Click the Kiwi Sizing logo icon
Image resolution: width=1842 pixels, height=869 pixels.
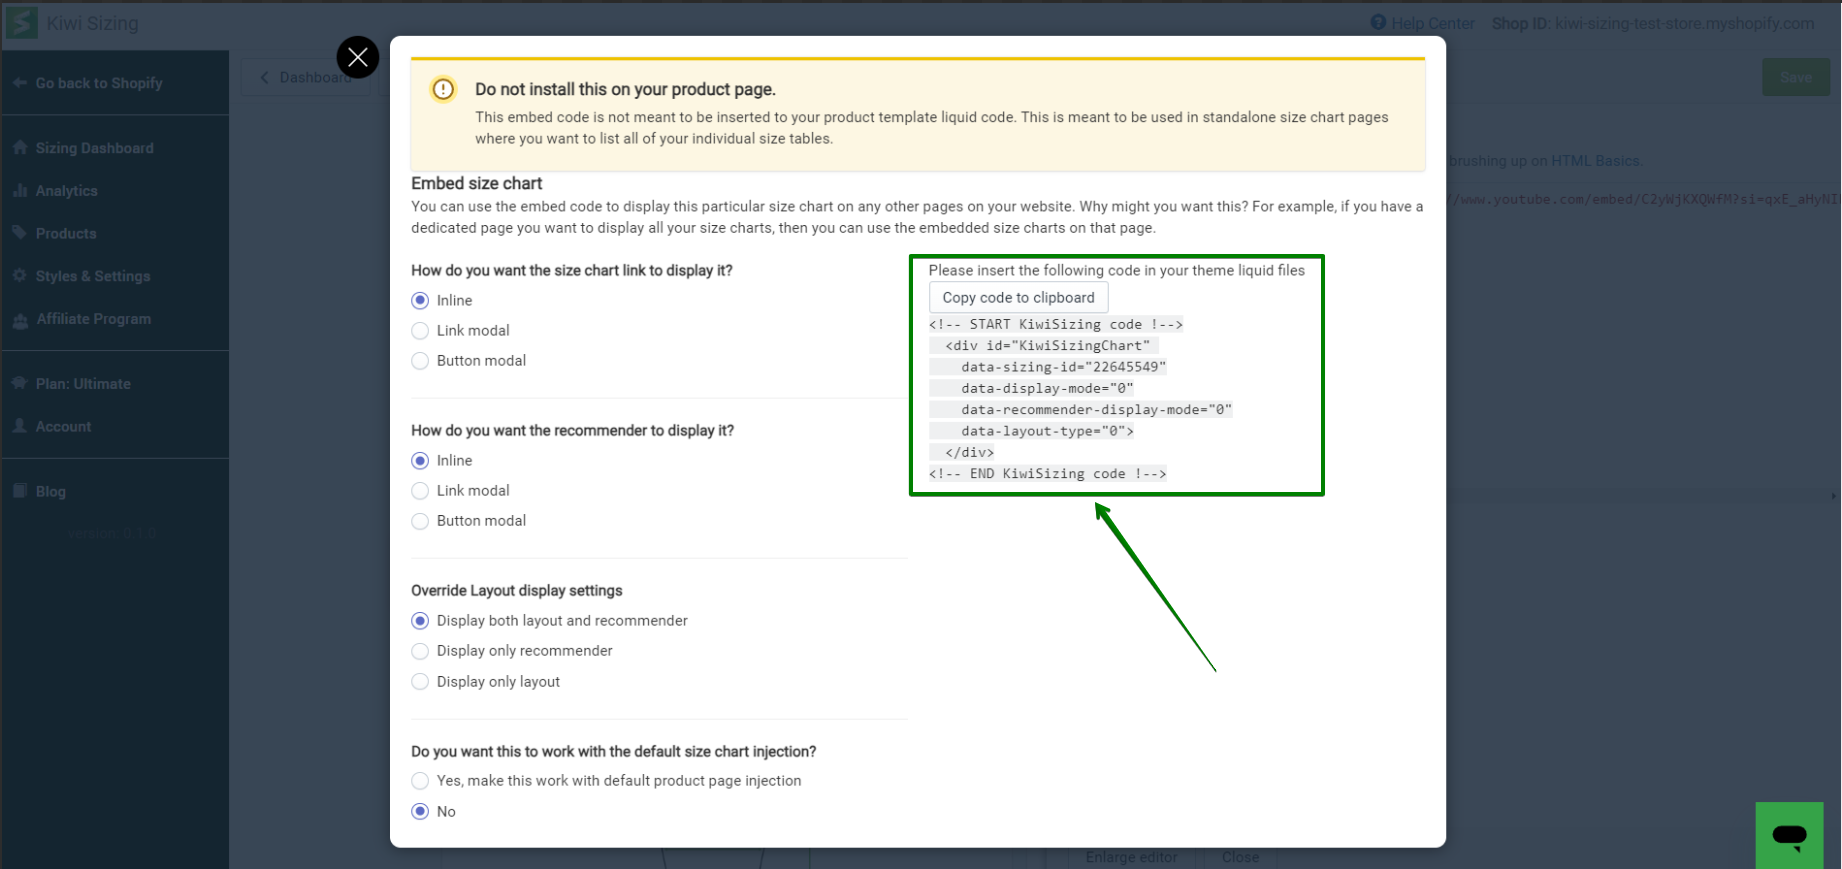[22, 23]
